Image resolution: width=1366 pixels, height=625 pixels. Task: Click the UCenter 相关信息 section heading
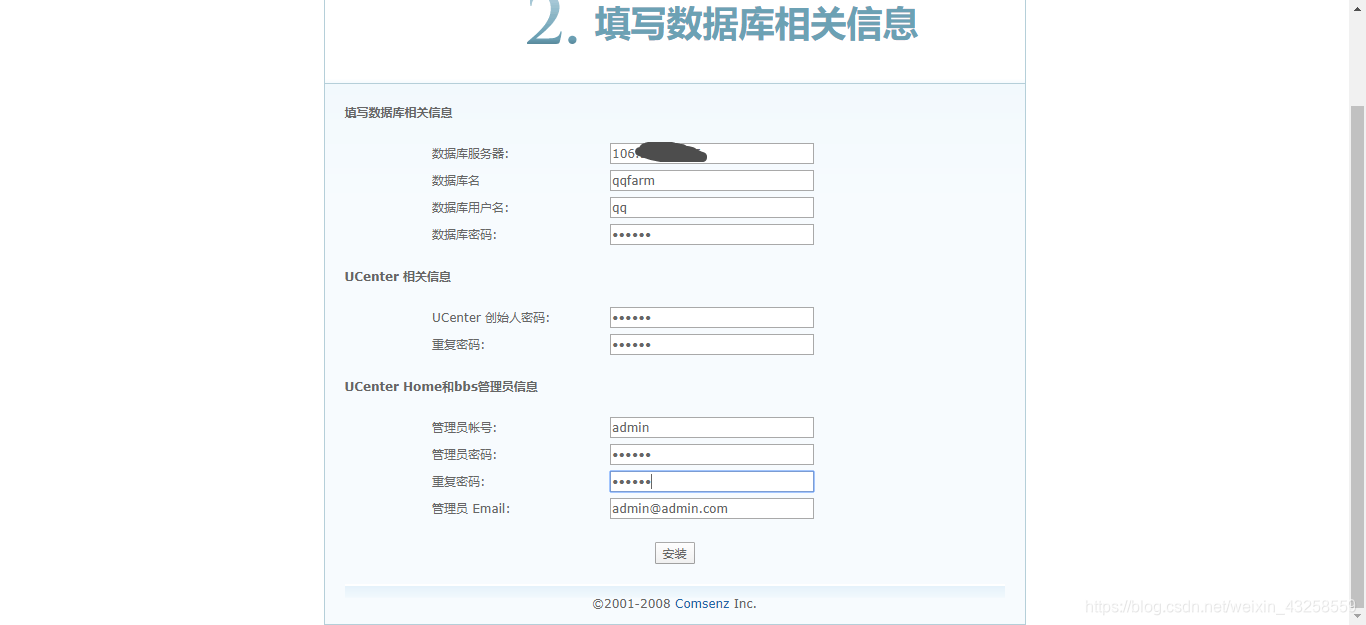(x=398, y=277)
